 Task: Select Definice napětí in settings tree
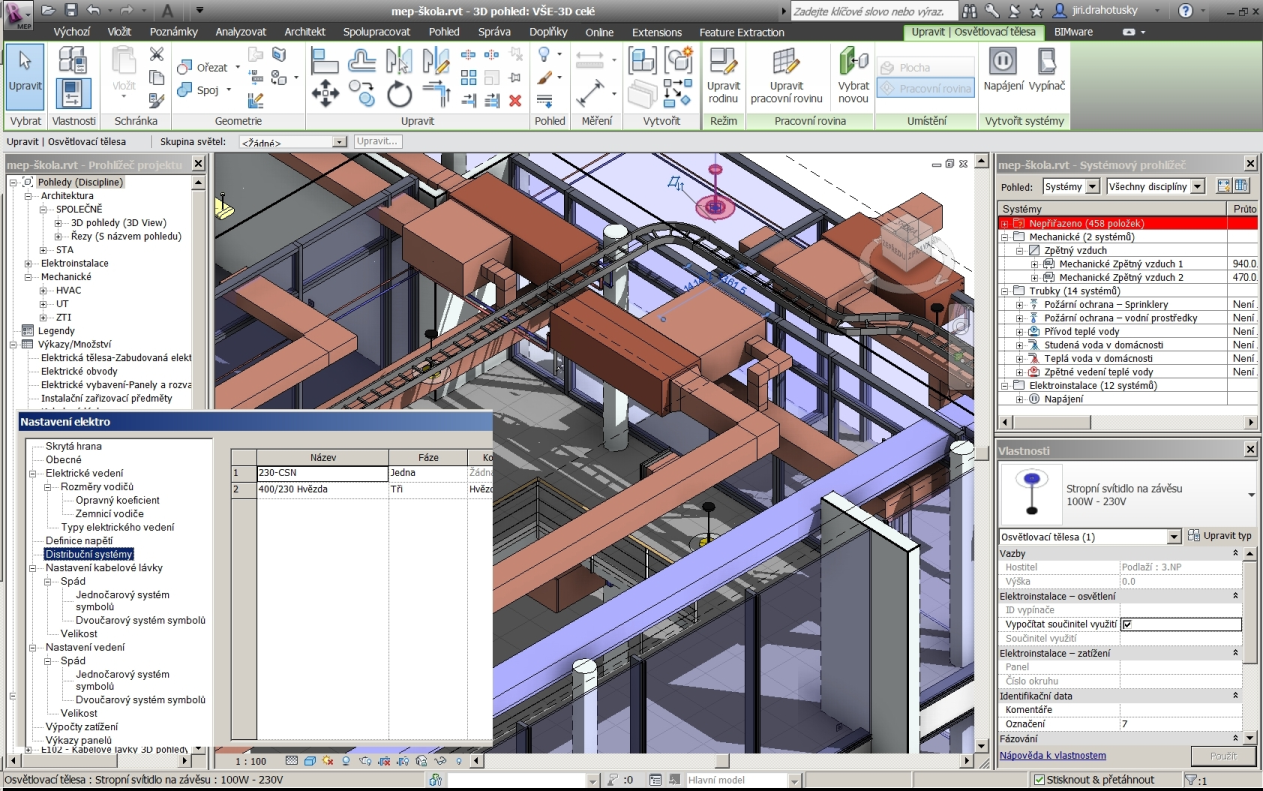tap(79, 540)
